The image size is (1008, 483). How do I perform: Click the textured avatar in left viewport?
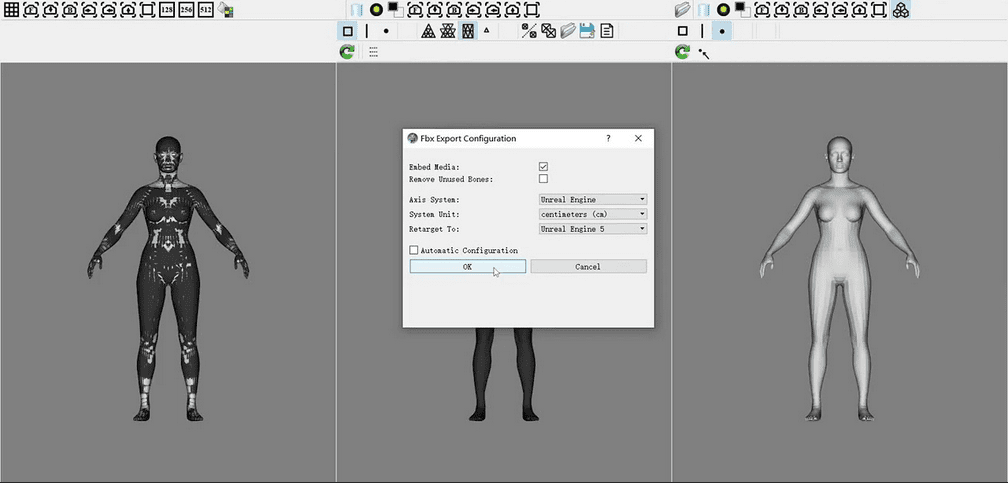point(168,278)
